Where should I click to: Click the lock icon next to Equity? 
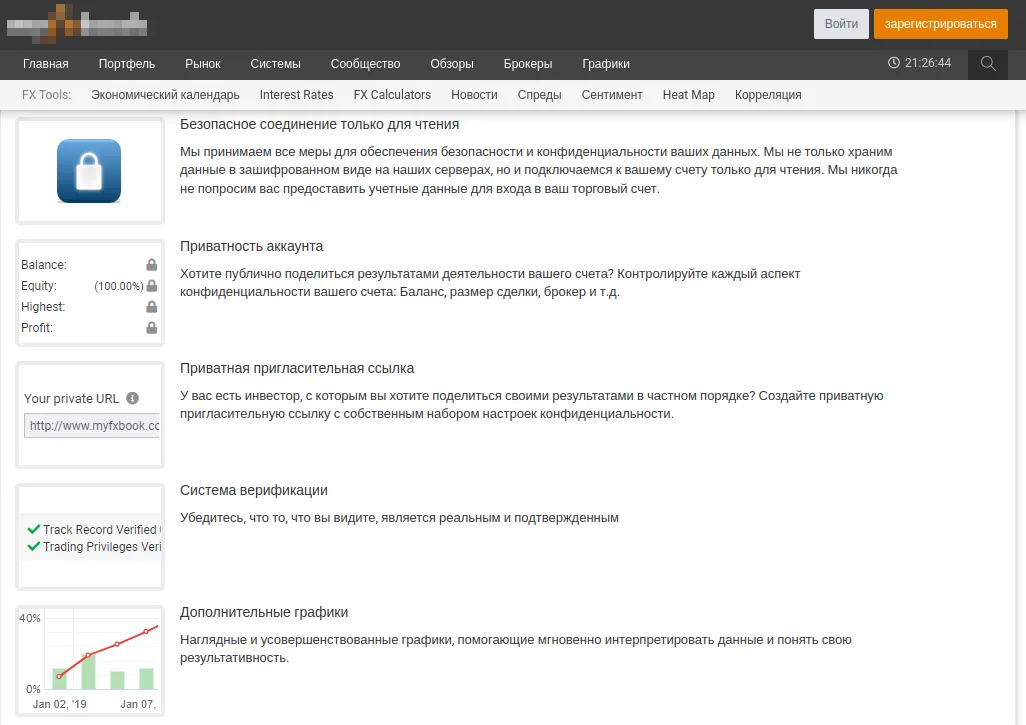tap(152, 285)
